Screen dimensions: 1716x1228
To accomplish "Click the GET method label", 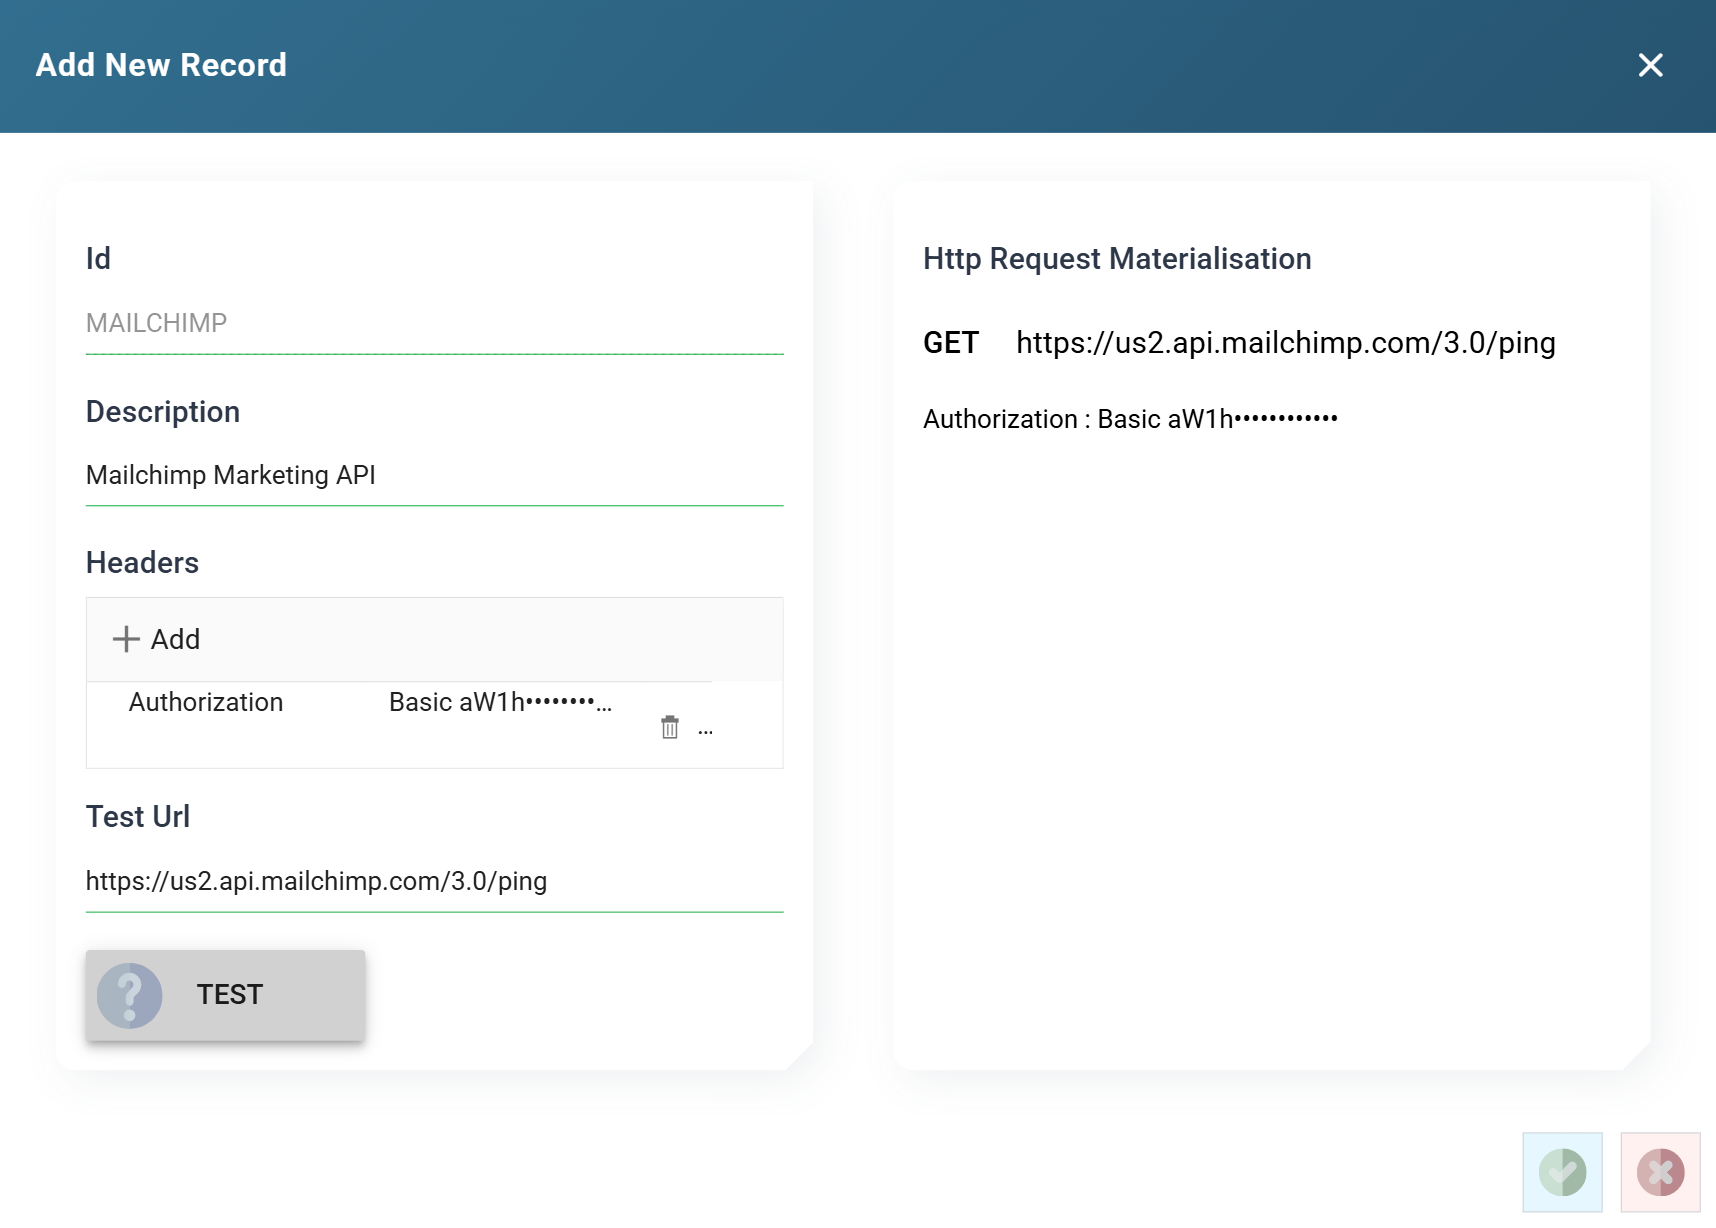I will [950, 343].
